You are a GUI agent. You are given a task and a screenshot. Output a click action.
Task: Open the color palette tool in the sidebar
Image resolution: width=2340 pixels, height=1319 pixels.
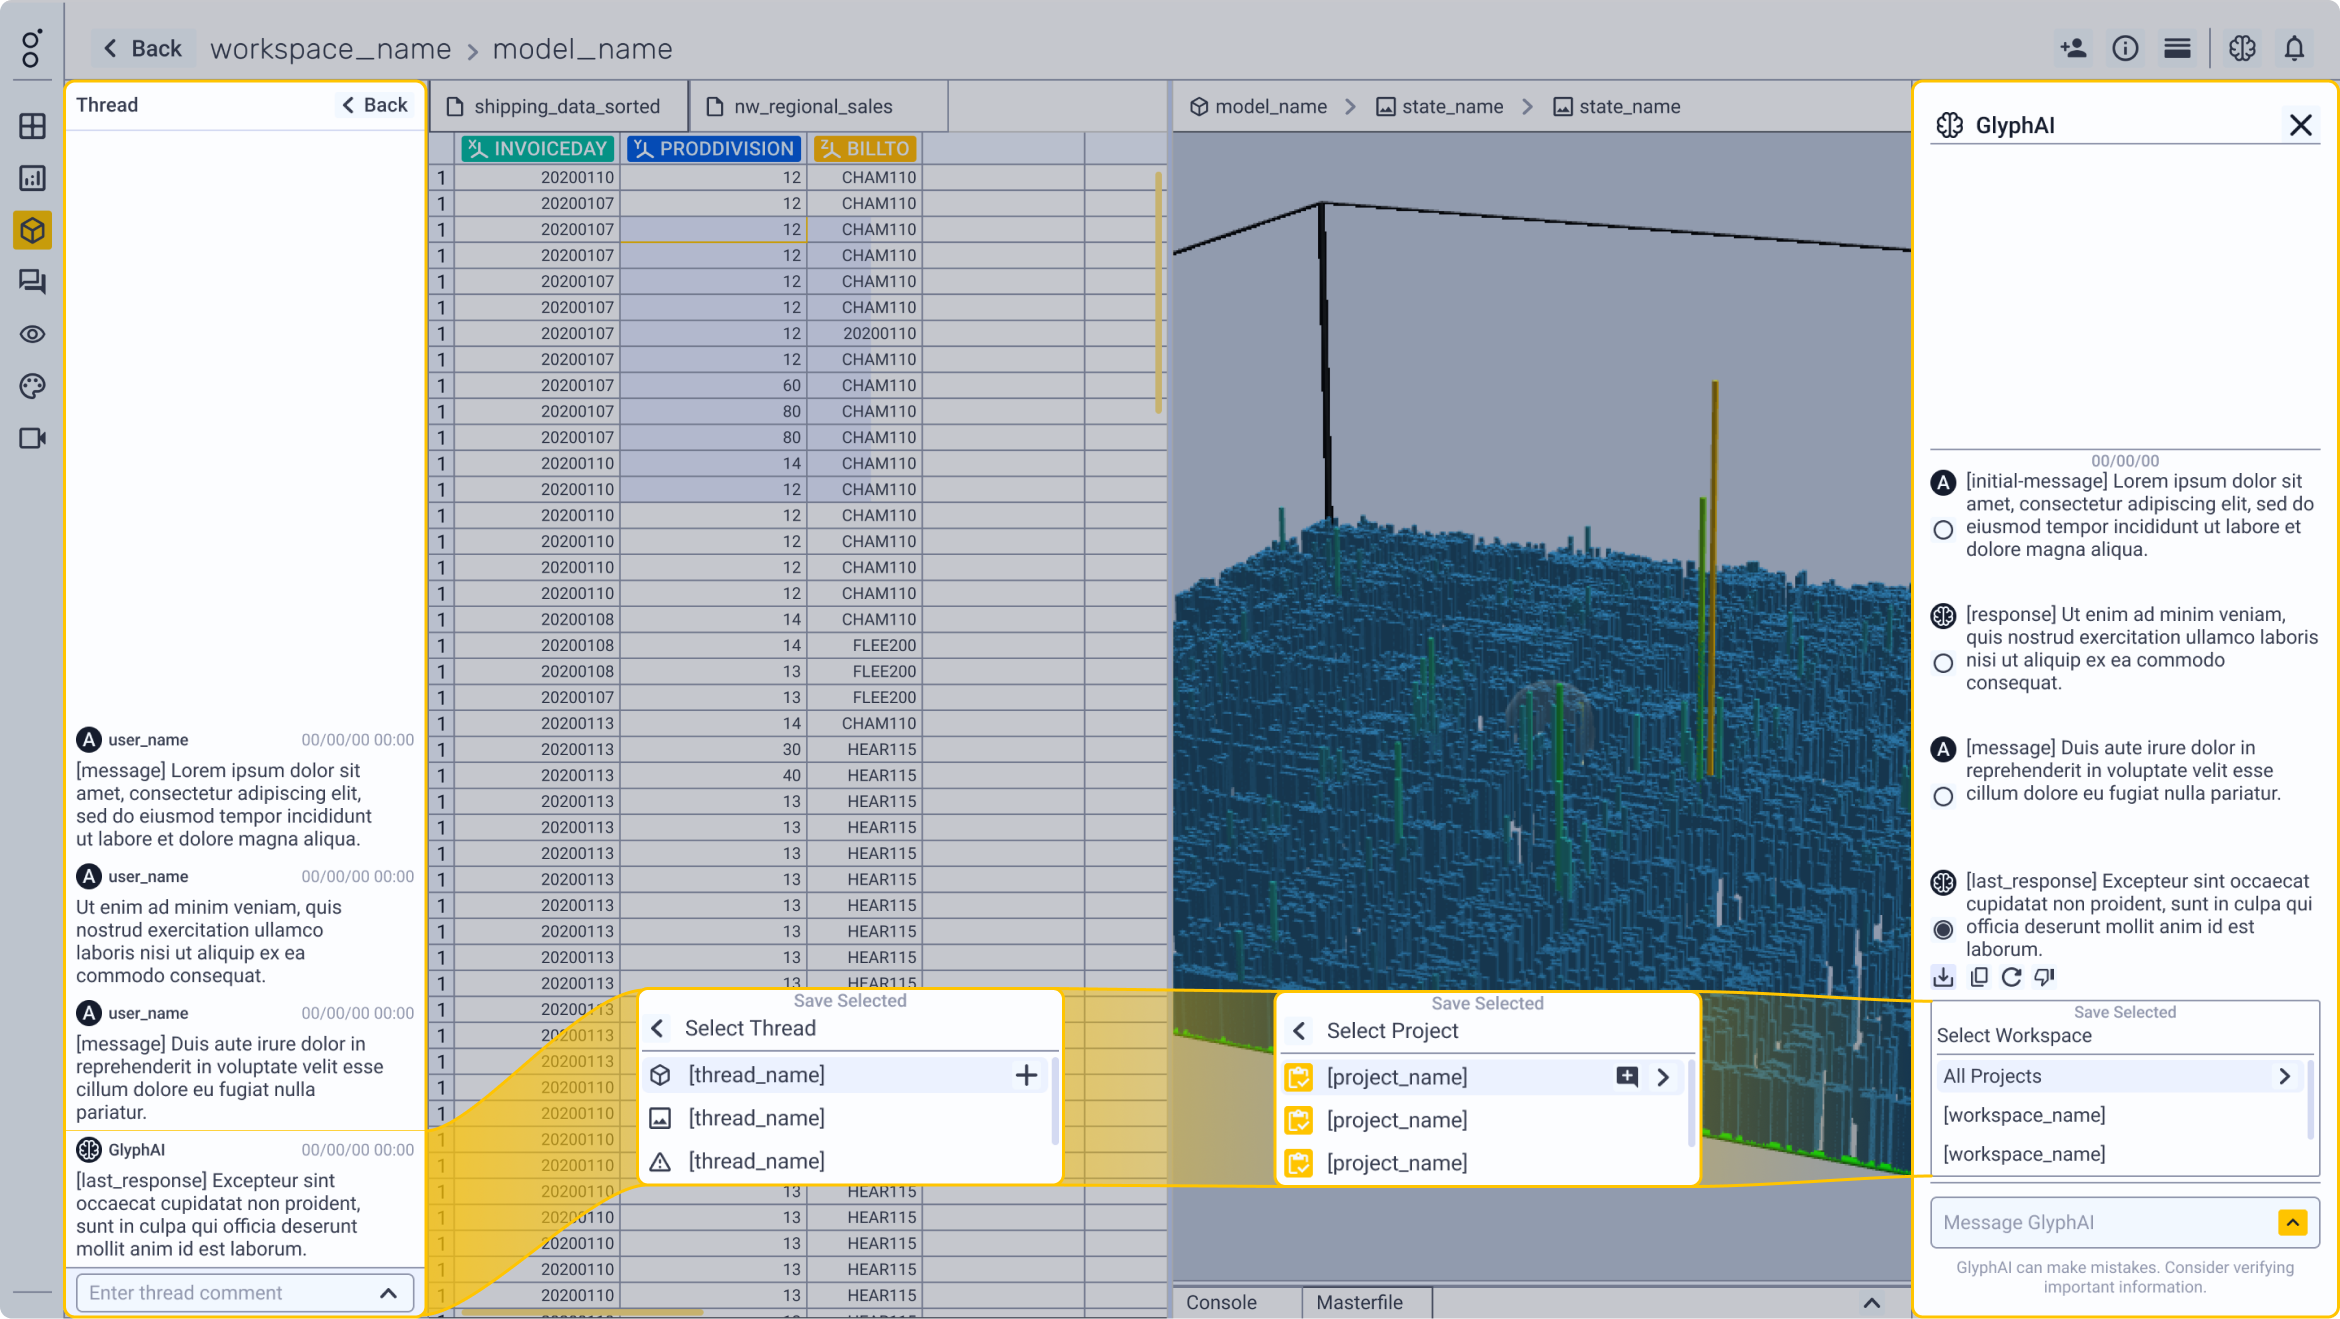[32, 386]
